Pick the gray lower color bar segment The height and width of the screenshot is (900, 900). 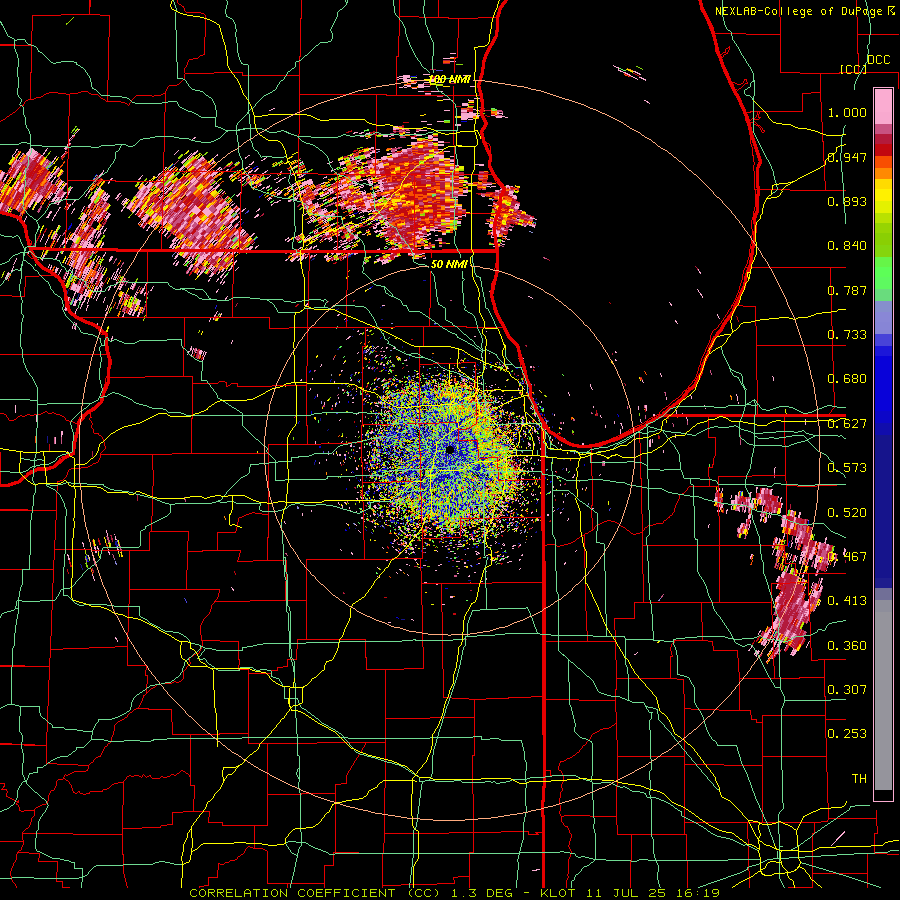883,695
